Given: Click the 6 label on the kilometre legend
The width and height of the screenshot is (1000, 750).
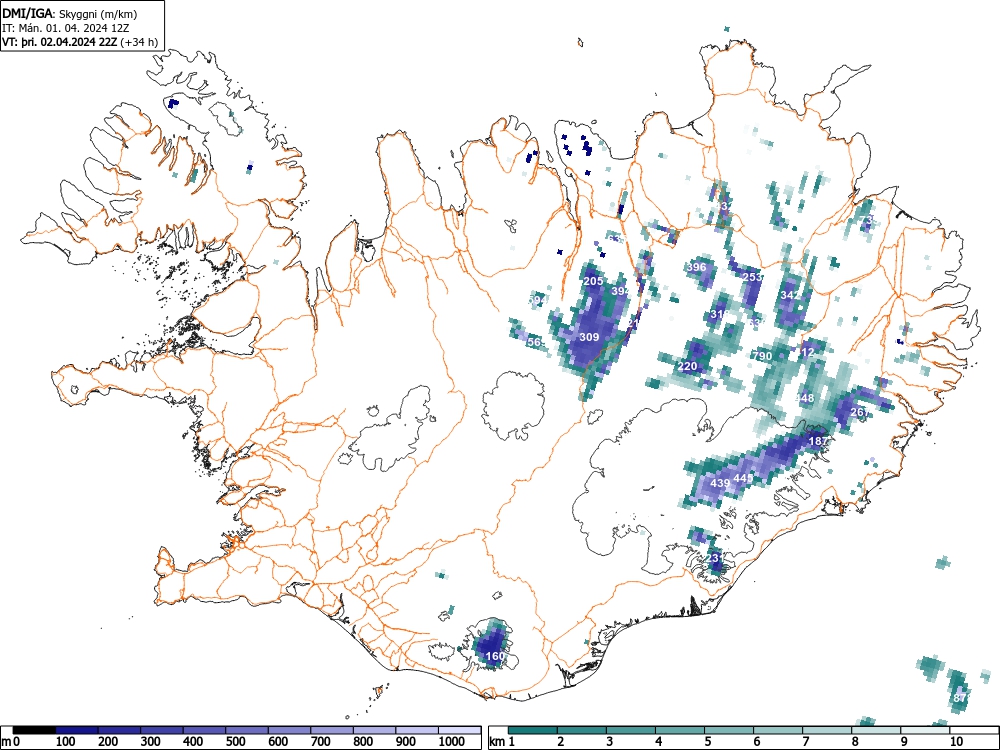Looking at the screenshot, I should [x=756, y=742].
